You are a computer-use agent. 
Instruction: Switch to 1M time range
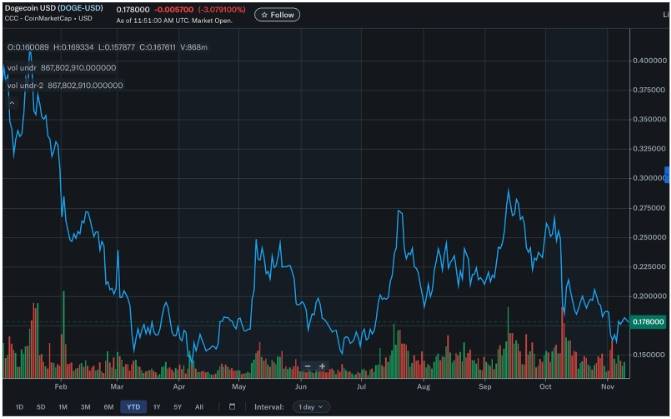(63, 407)
